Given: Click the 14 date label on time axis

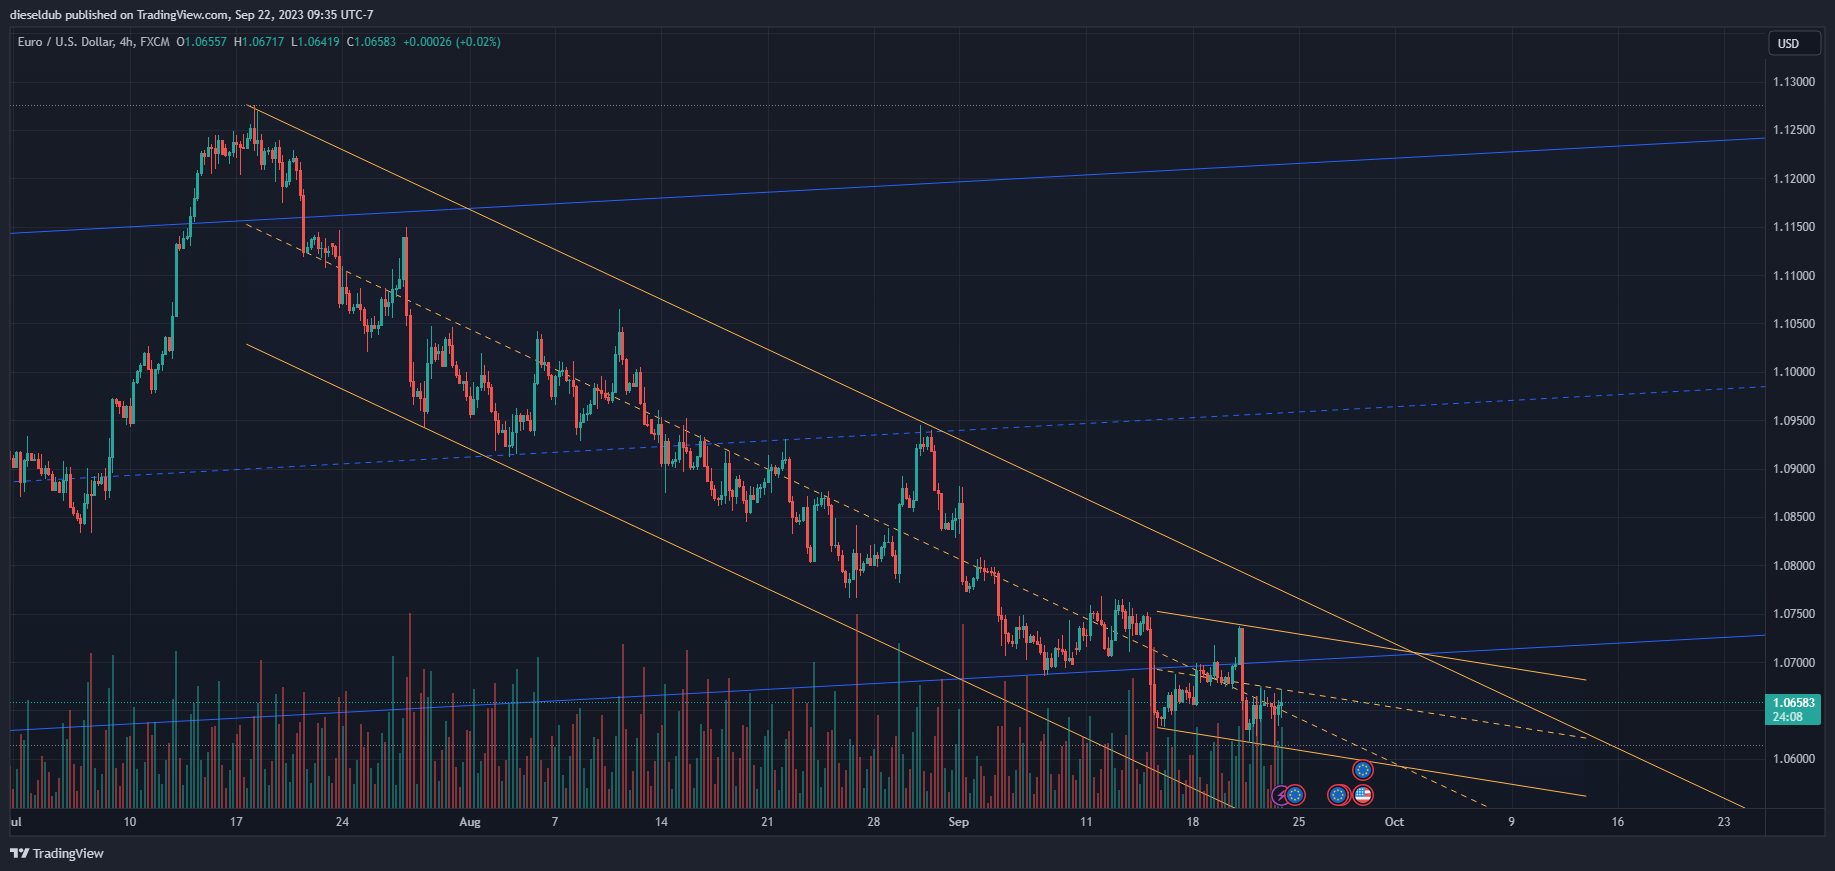Looking at the screenshot, I should pos(661,822).
